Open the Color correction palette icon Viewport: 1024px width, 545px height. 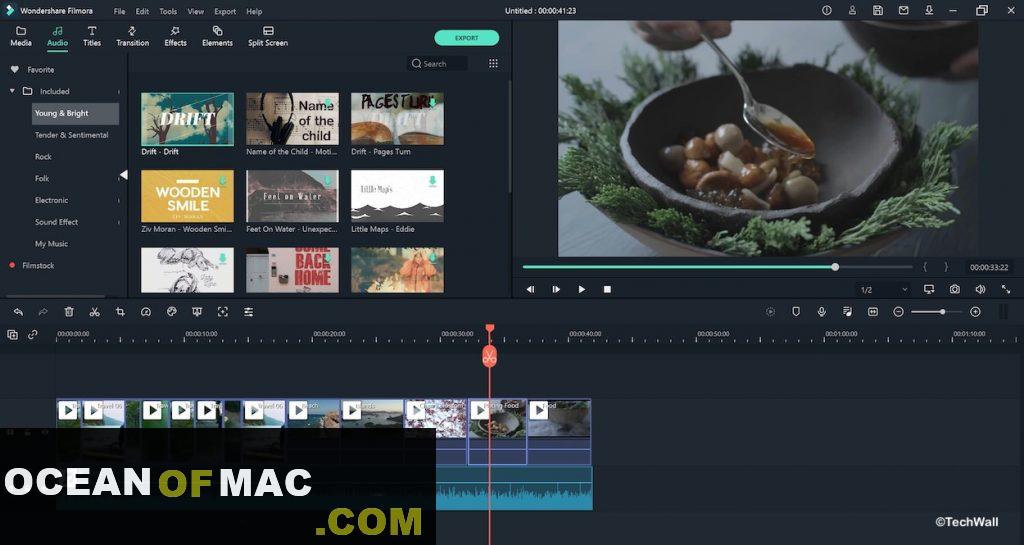tap(172, 312)
